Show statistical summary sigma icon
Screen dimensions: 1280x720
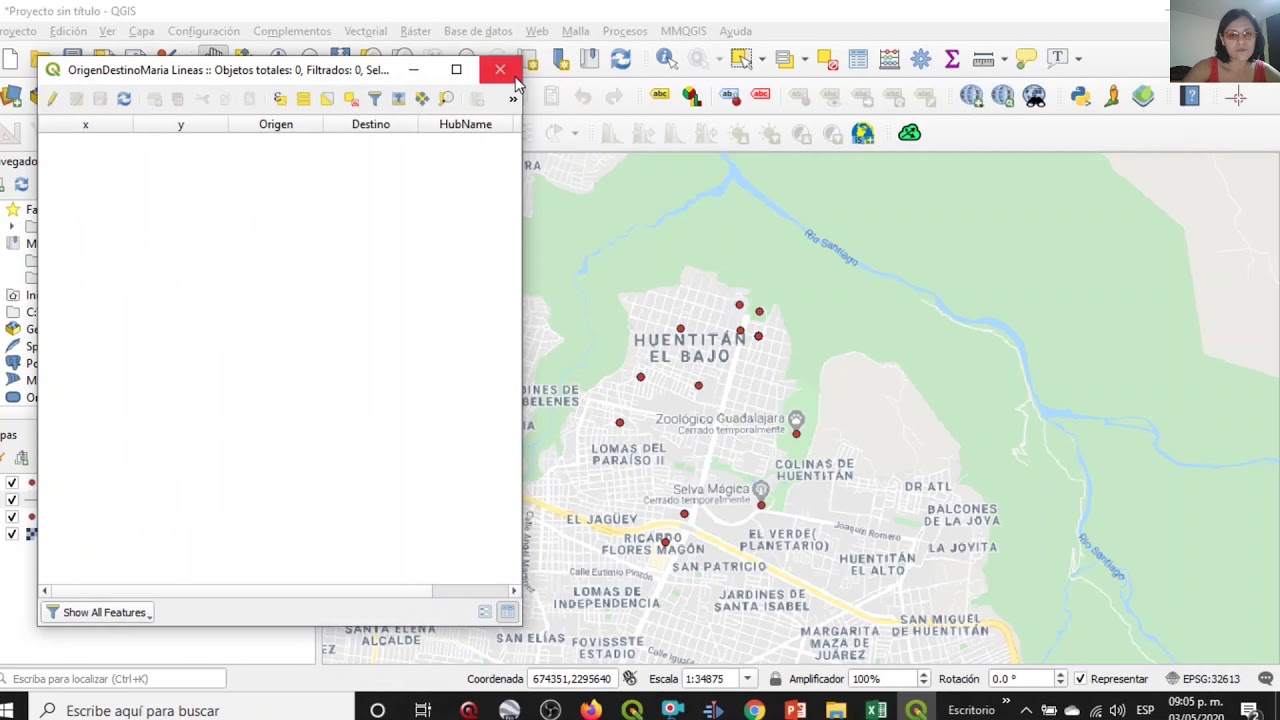point(952,59)
